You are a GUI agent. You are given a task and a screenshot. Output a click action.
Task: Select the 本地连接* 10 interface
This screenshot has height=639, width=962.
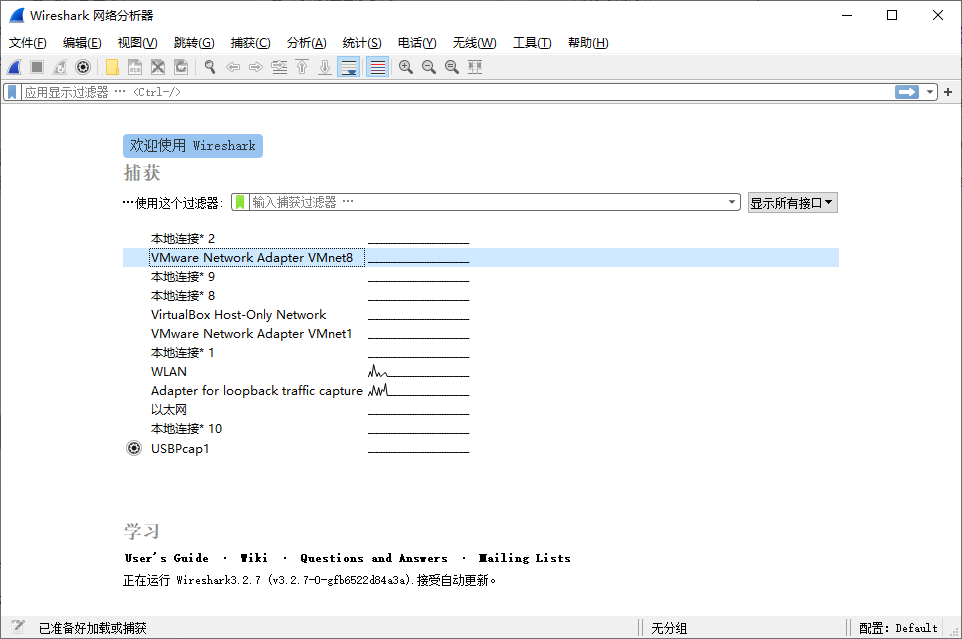[480, 429]
